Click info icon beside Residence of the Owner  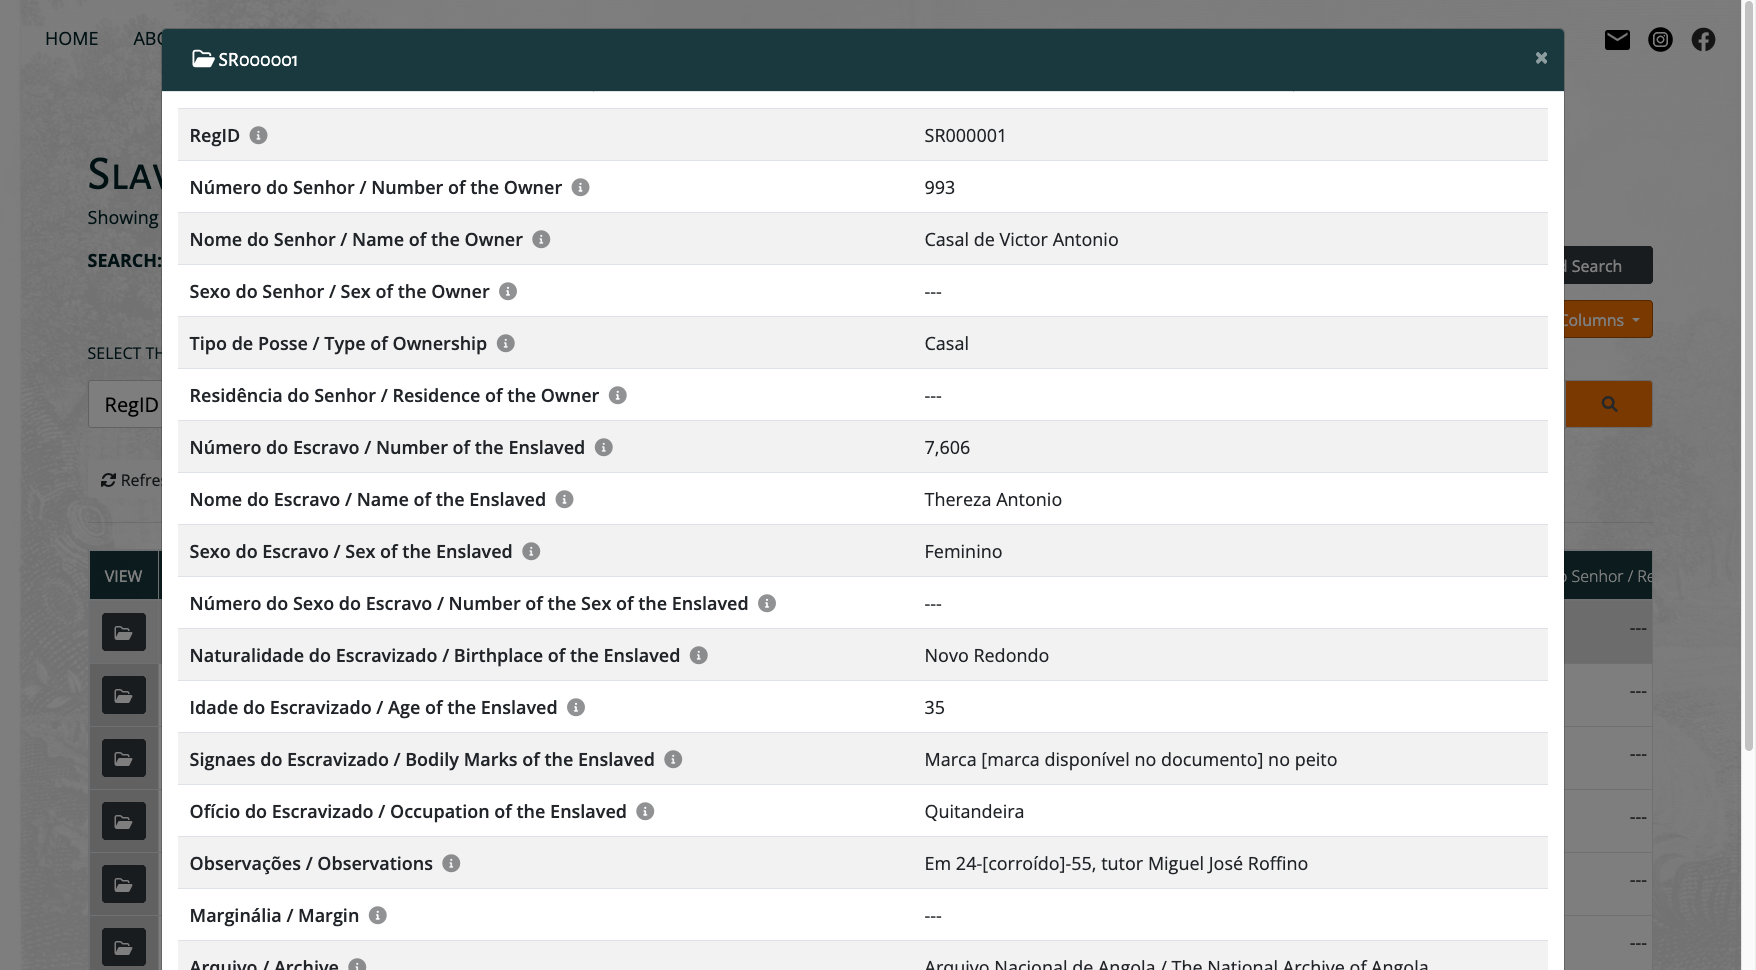coord(618,395)
